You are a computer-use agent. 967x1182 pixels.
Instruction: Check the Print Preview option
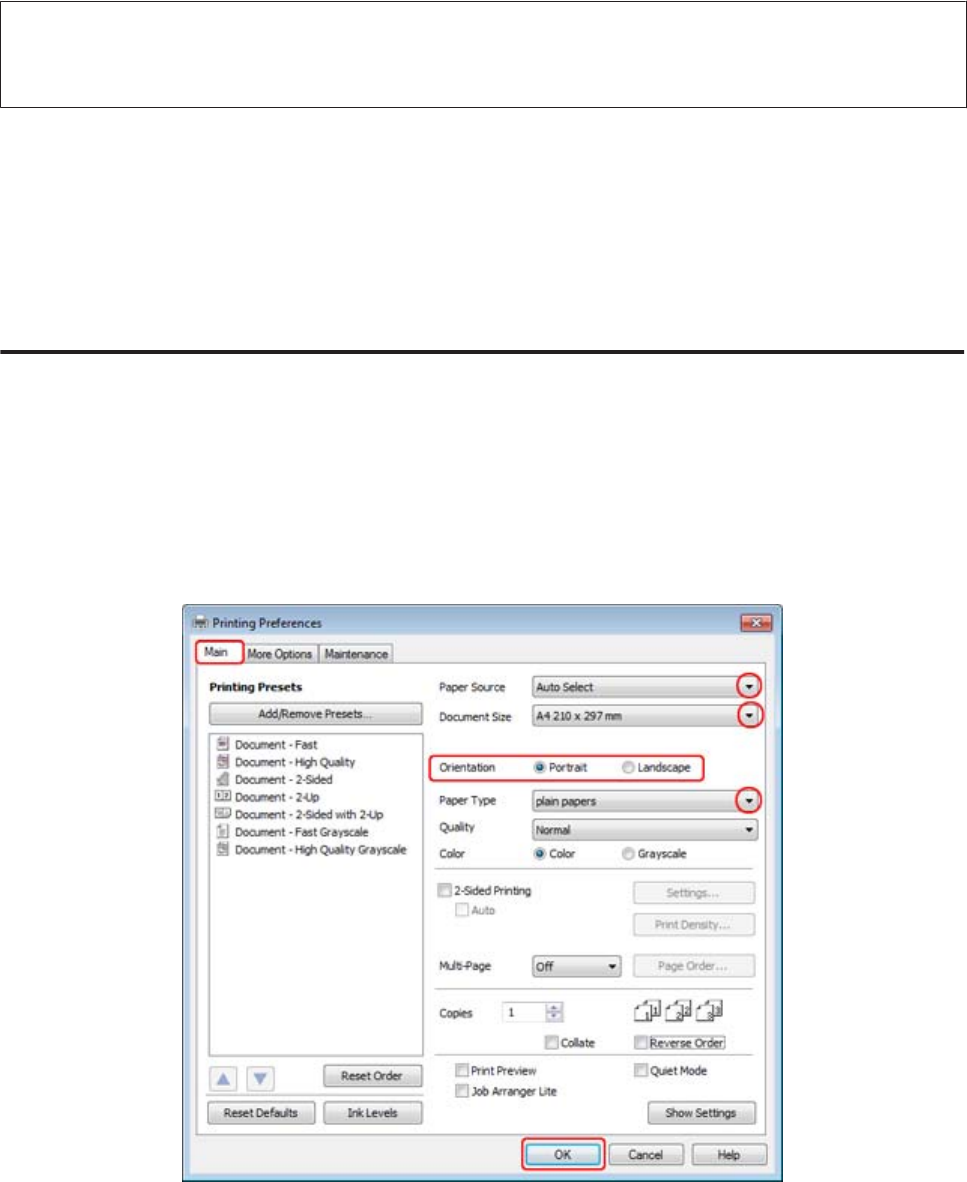click(462, 1070)
